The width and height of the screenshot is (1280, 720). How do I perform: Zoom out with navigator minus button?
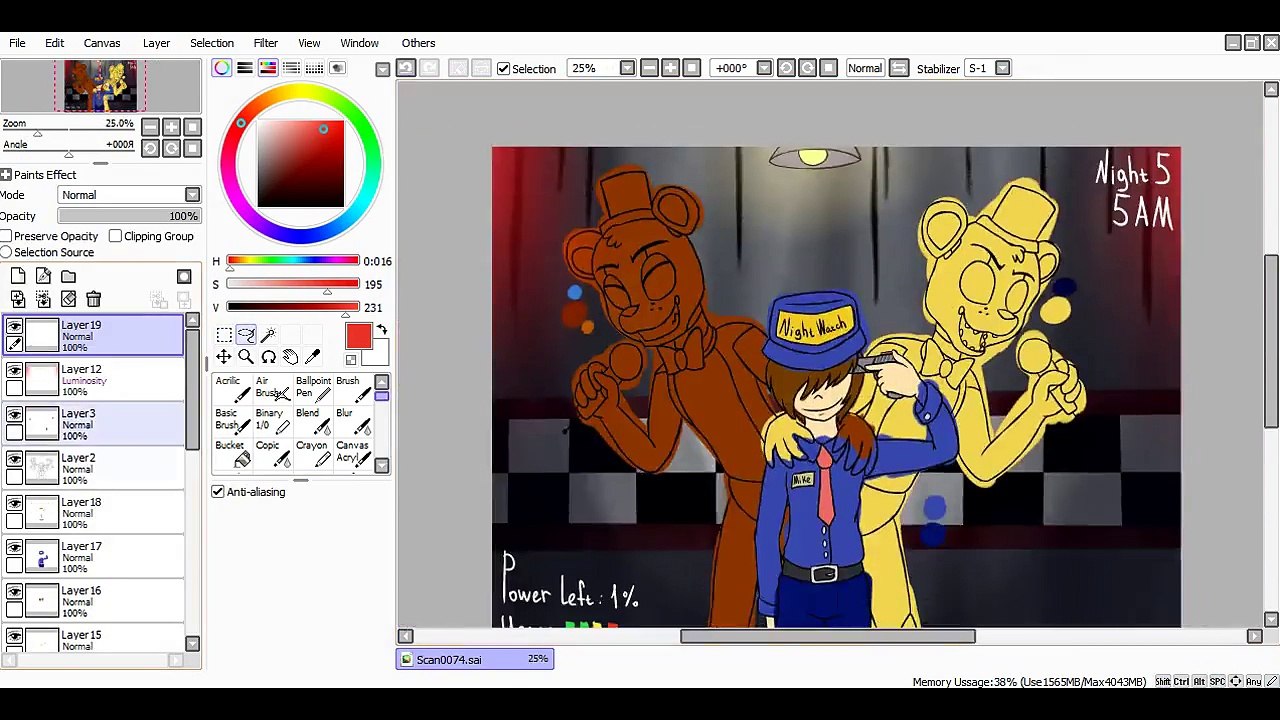coord(150,126)
